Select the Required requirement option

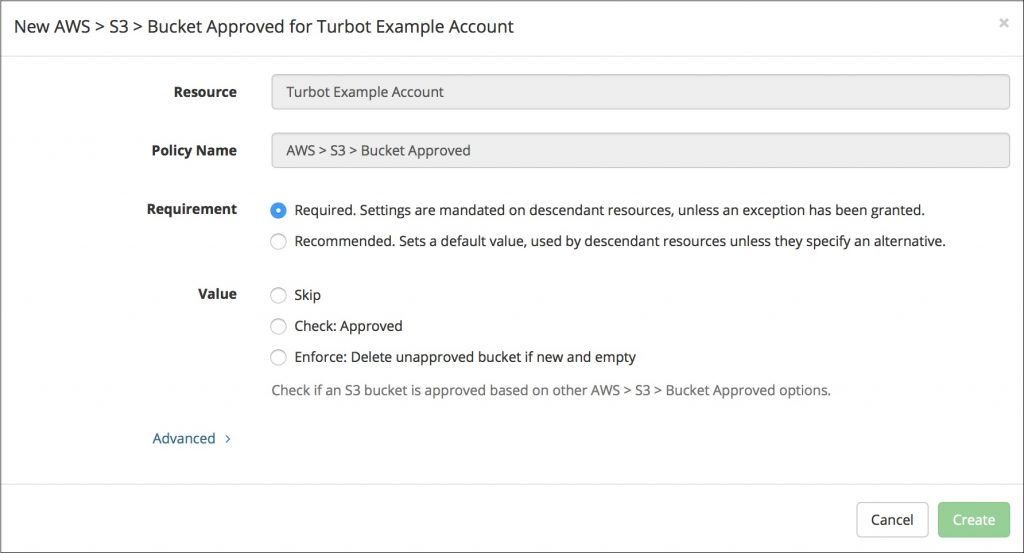(278, 210)
